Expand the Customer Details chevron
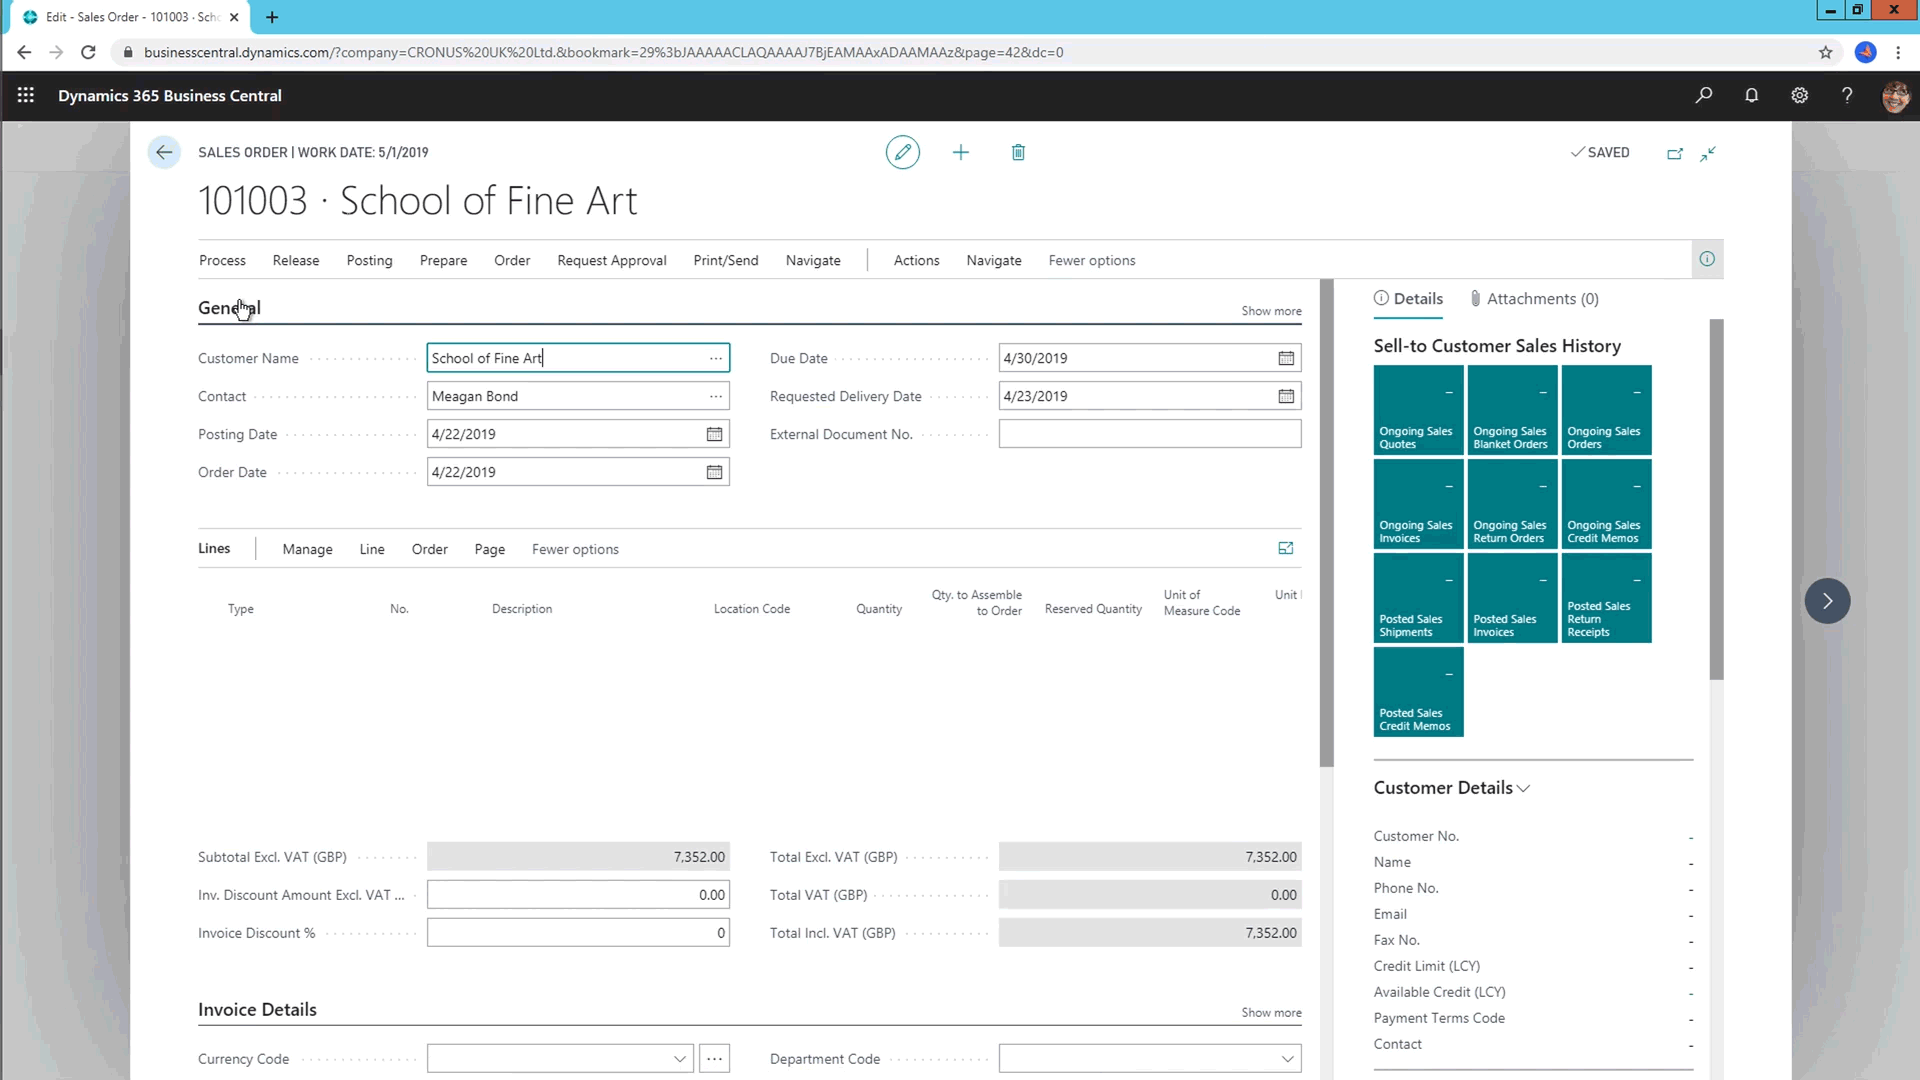This screenshot has width=1920, height=1080. [x=1523, y=788]
